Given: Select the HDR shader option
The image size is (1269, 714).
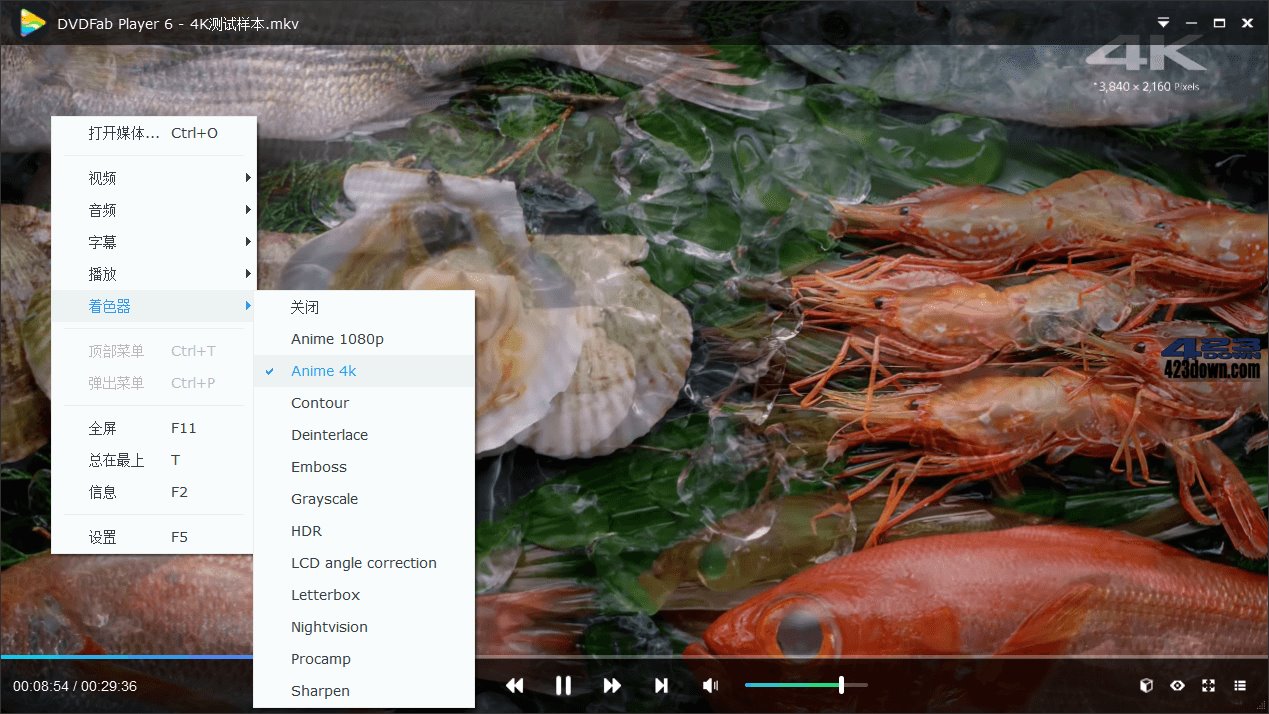Looking at the screenshot, I should 306,530.
